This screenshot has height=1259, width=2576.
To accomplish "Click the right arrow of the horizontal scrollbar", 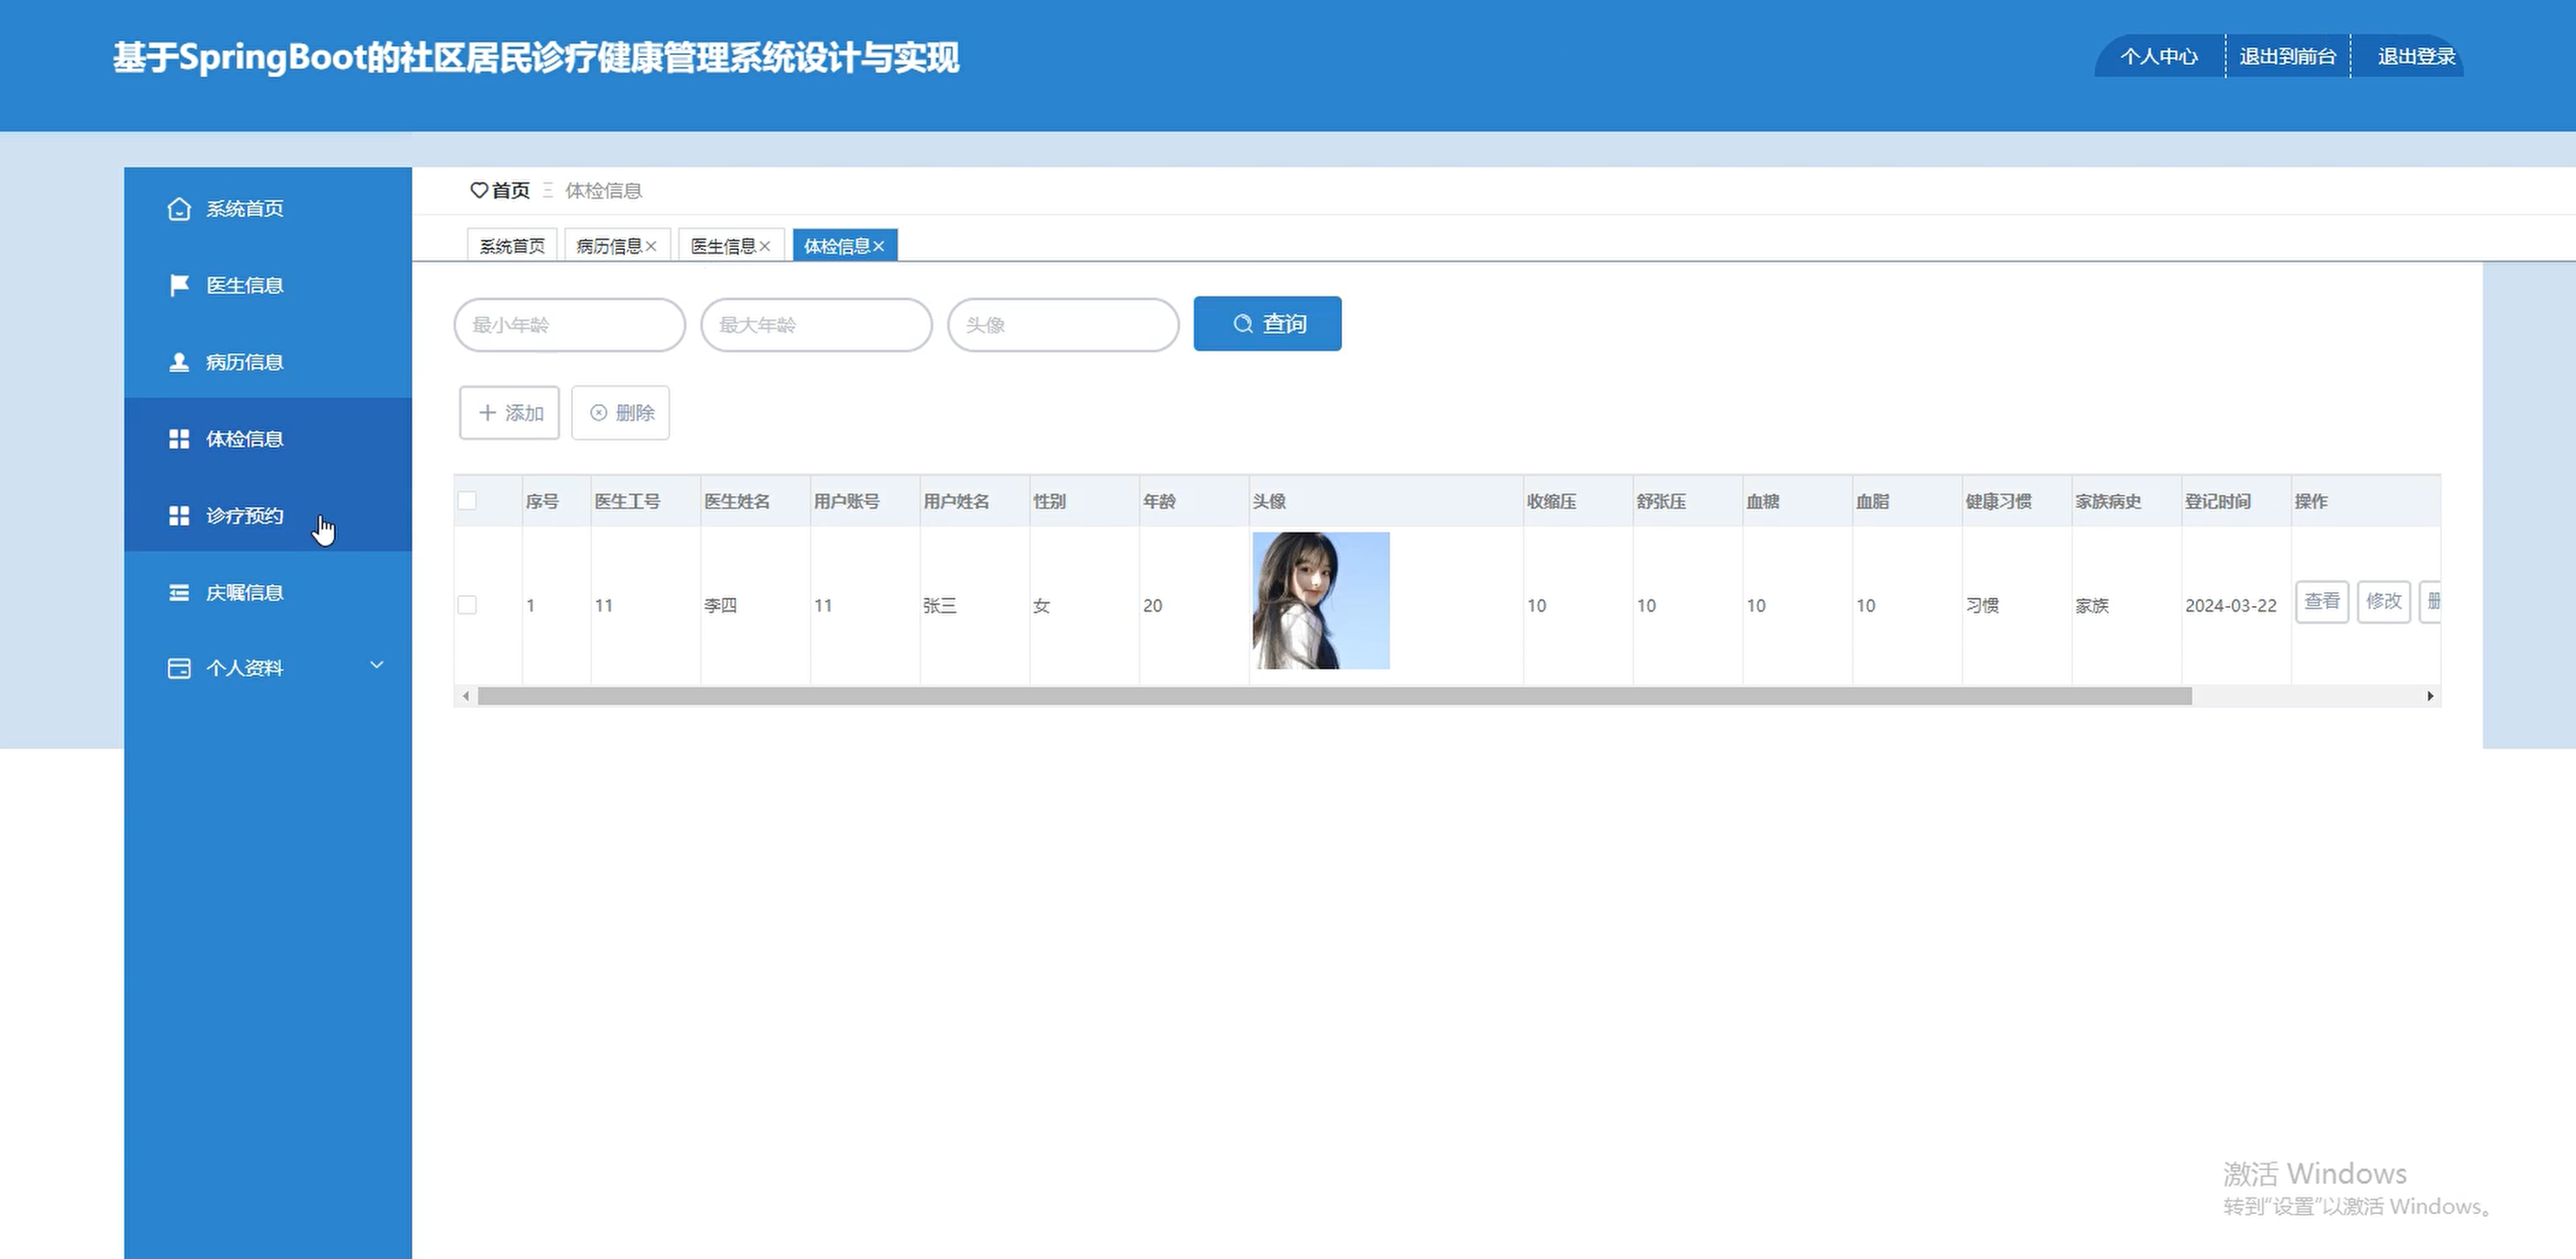I will (x=2430, y=696).
